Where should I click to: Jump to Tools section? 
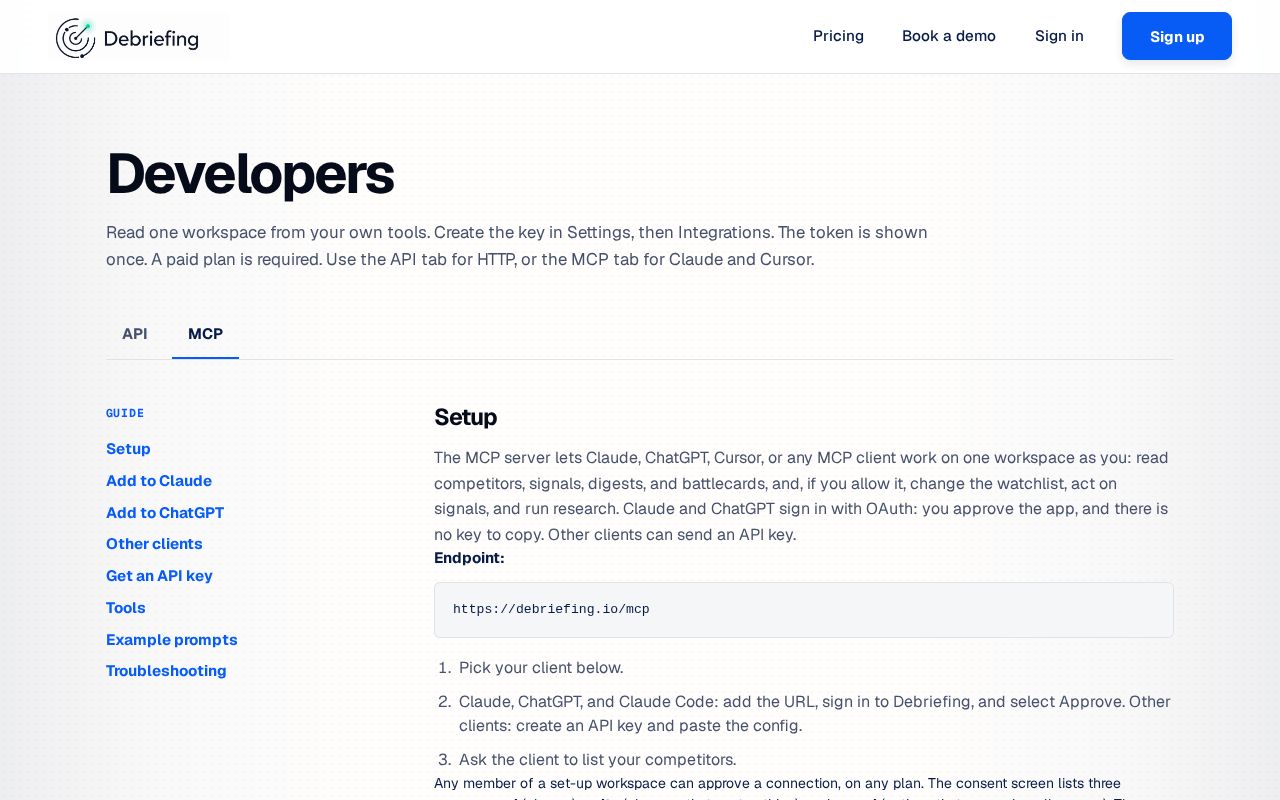pos(126,608)
